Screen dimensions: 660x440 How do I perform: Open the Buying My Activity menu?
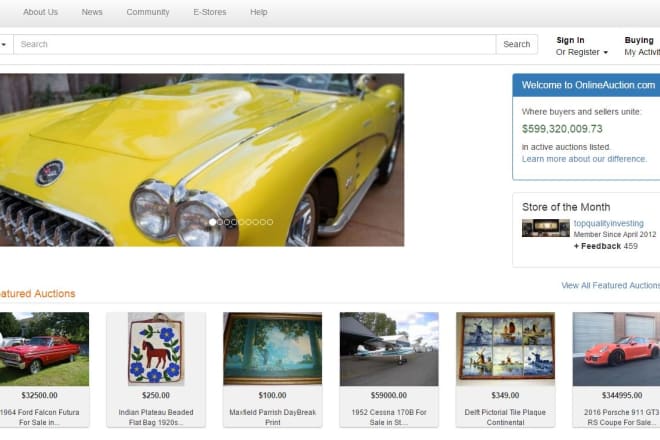point(642,46)
